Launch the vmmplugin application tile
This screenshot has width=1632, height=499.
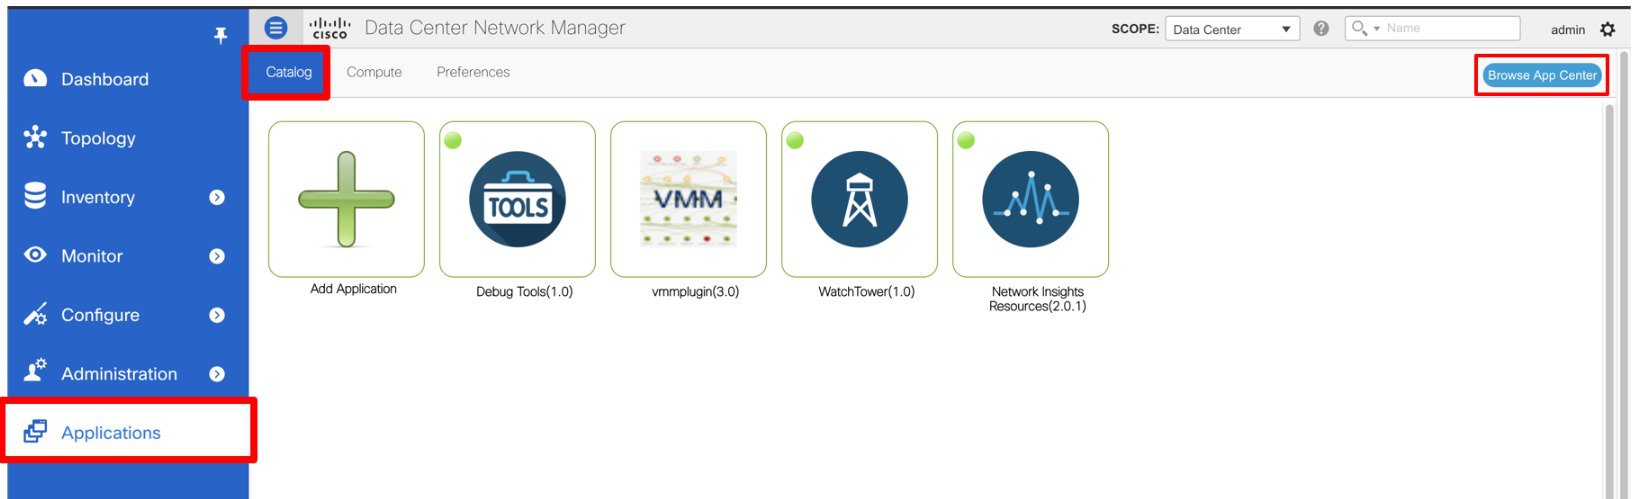688,200
